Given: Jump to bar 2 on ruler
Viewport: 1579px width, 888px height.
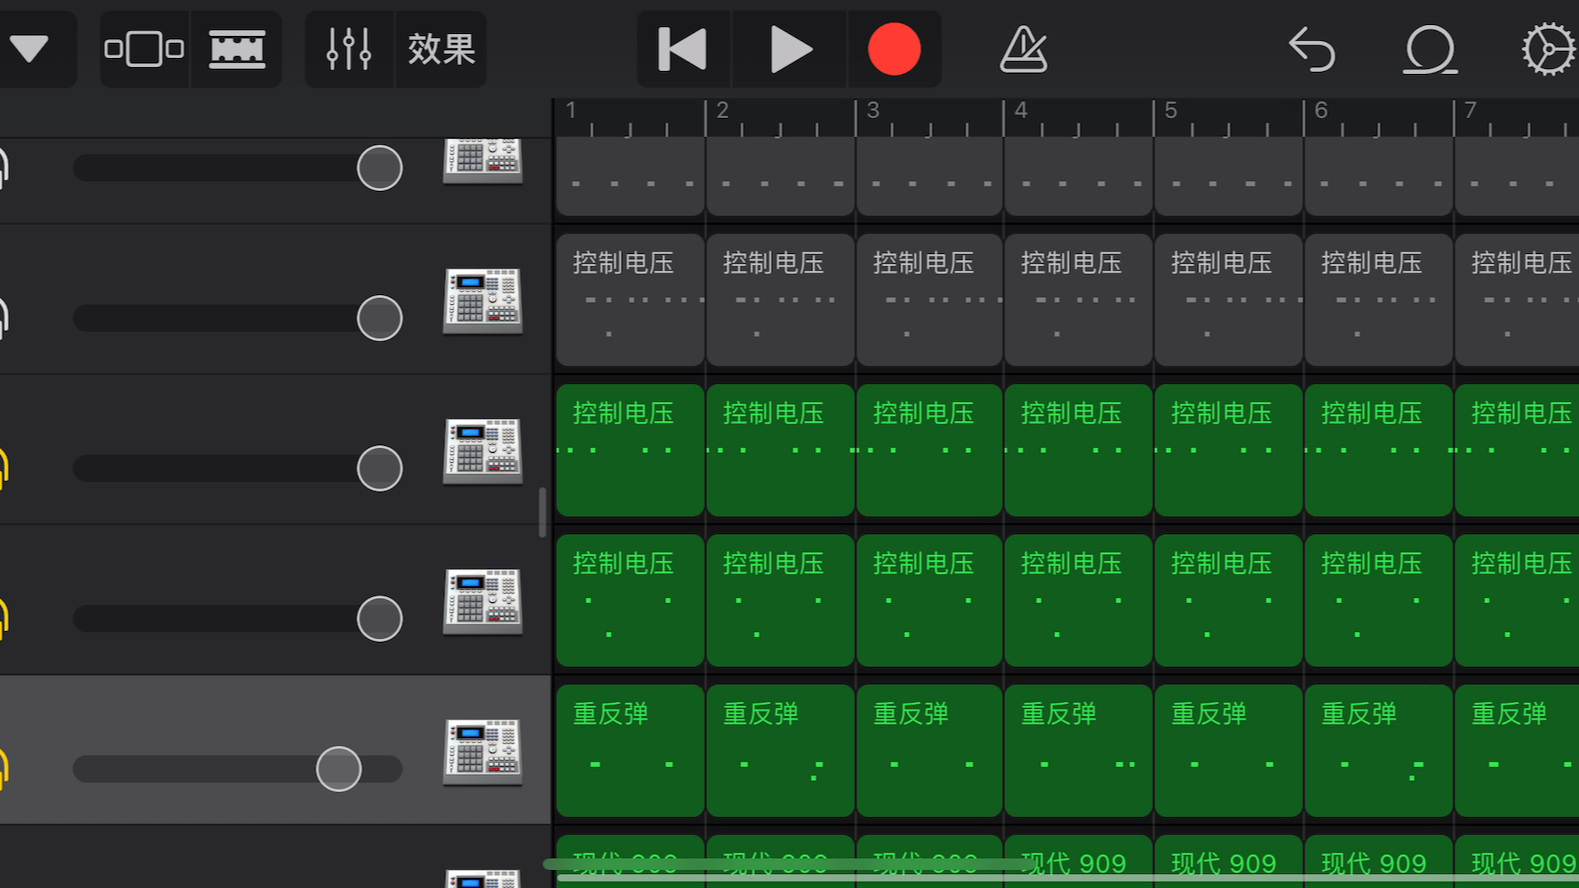Looking at the screenshot, I should [x=722, y=110].
